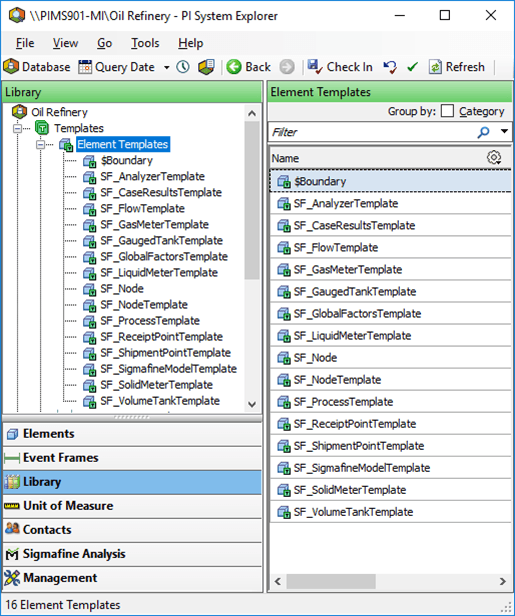Select SF_FlowTemplate in the Name list
The image size is (515, 616).
click(x=336, y=248)
